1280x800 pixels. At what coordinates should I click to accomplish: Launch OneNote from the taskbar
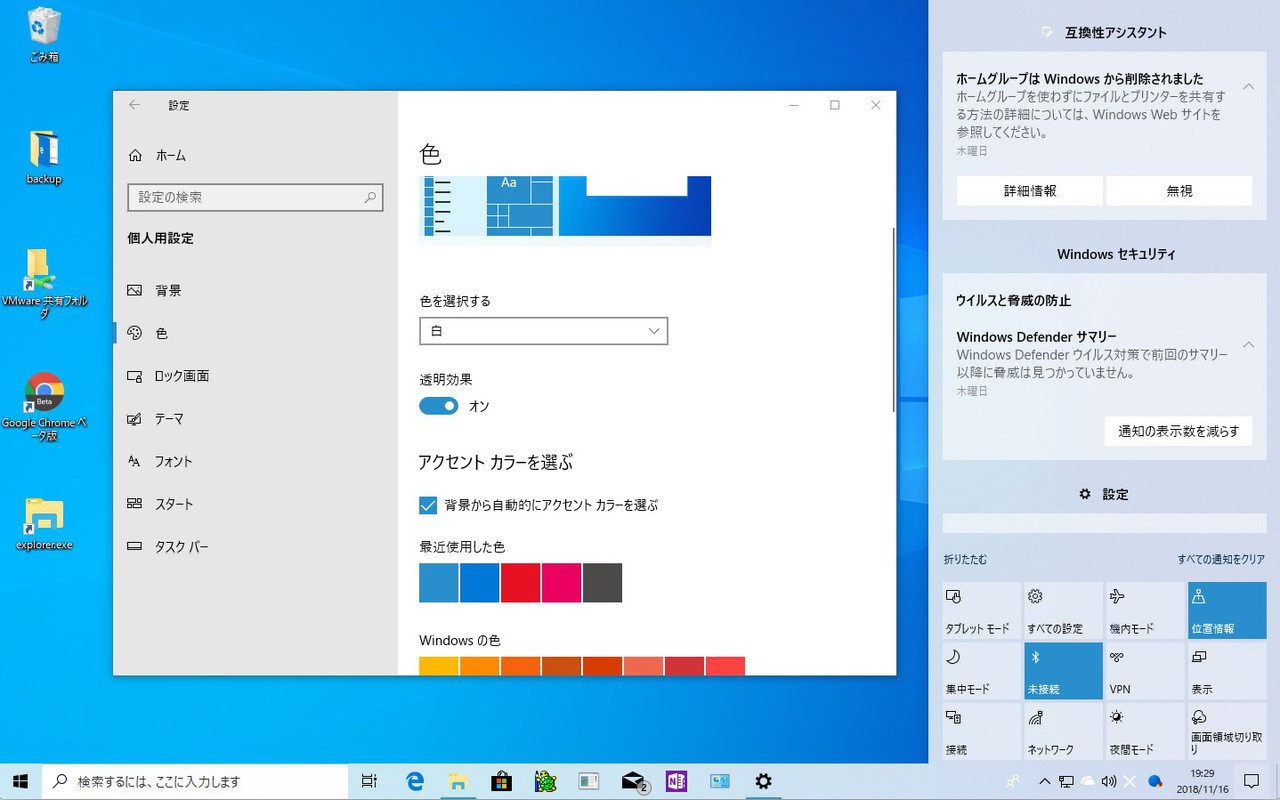point(676,781)
